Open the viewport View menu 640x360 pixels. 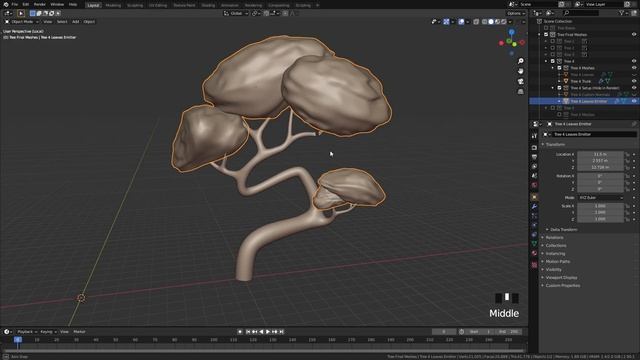click(48, 22)
